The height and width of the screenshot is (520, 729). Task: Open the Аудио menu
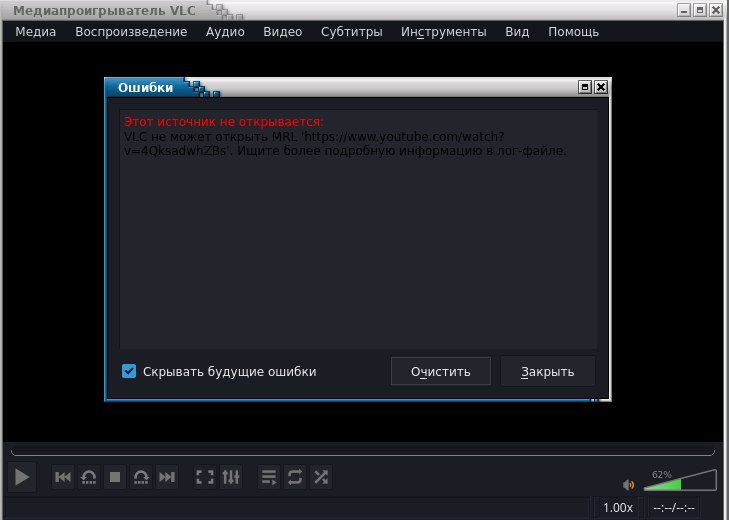[x=225, y=32]
